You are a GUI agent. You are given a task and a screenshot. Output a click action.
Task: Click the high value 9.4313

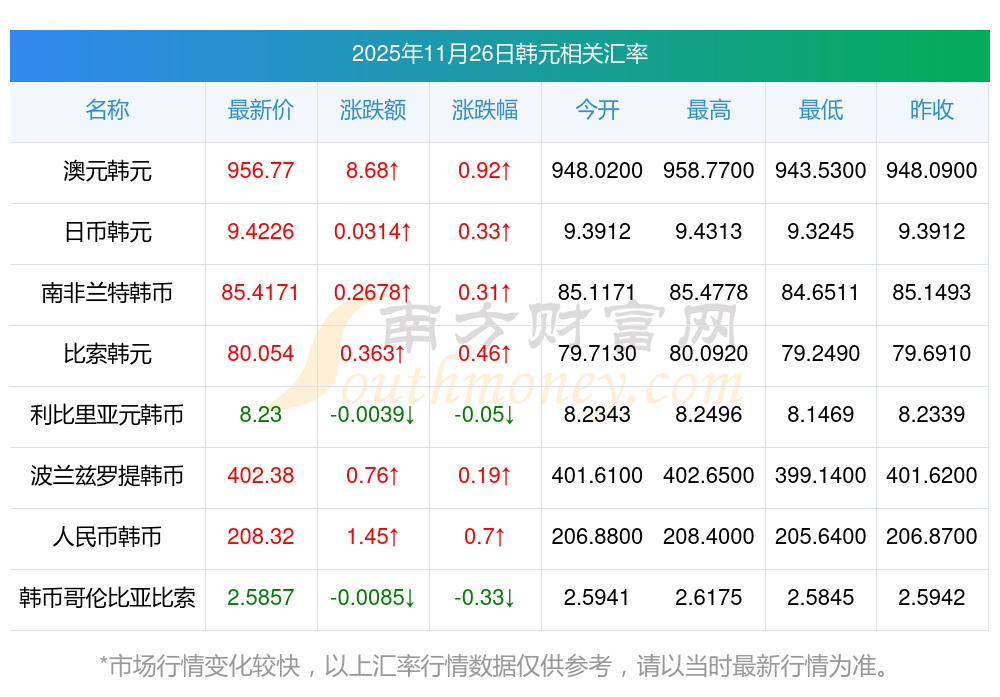[x=709, y=231]
